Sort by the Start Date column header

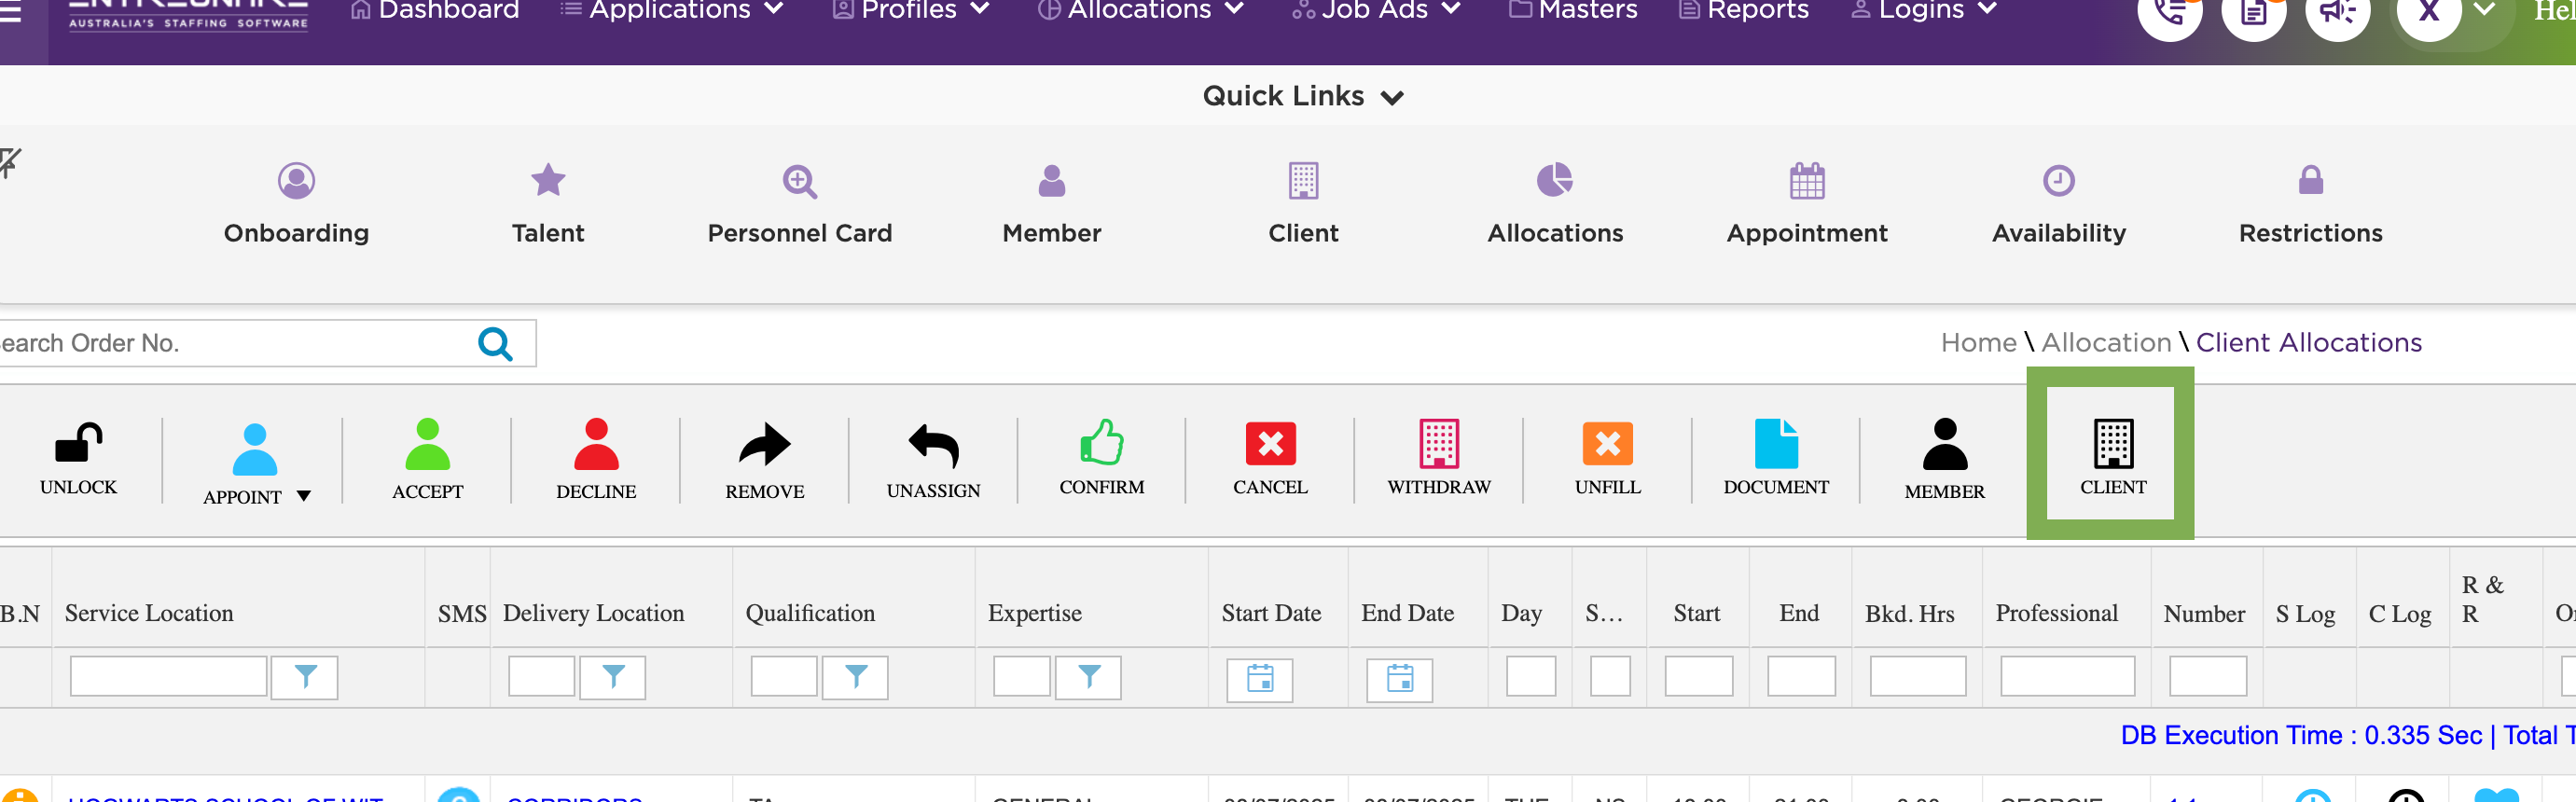click(1271, 613)
